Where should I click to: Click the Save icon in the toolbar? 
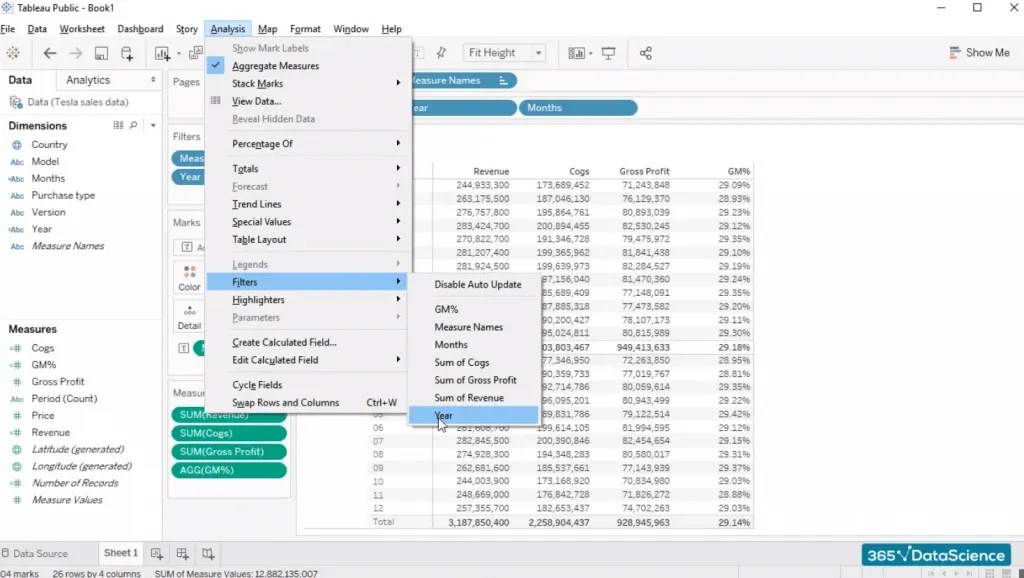101,52
